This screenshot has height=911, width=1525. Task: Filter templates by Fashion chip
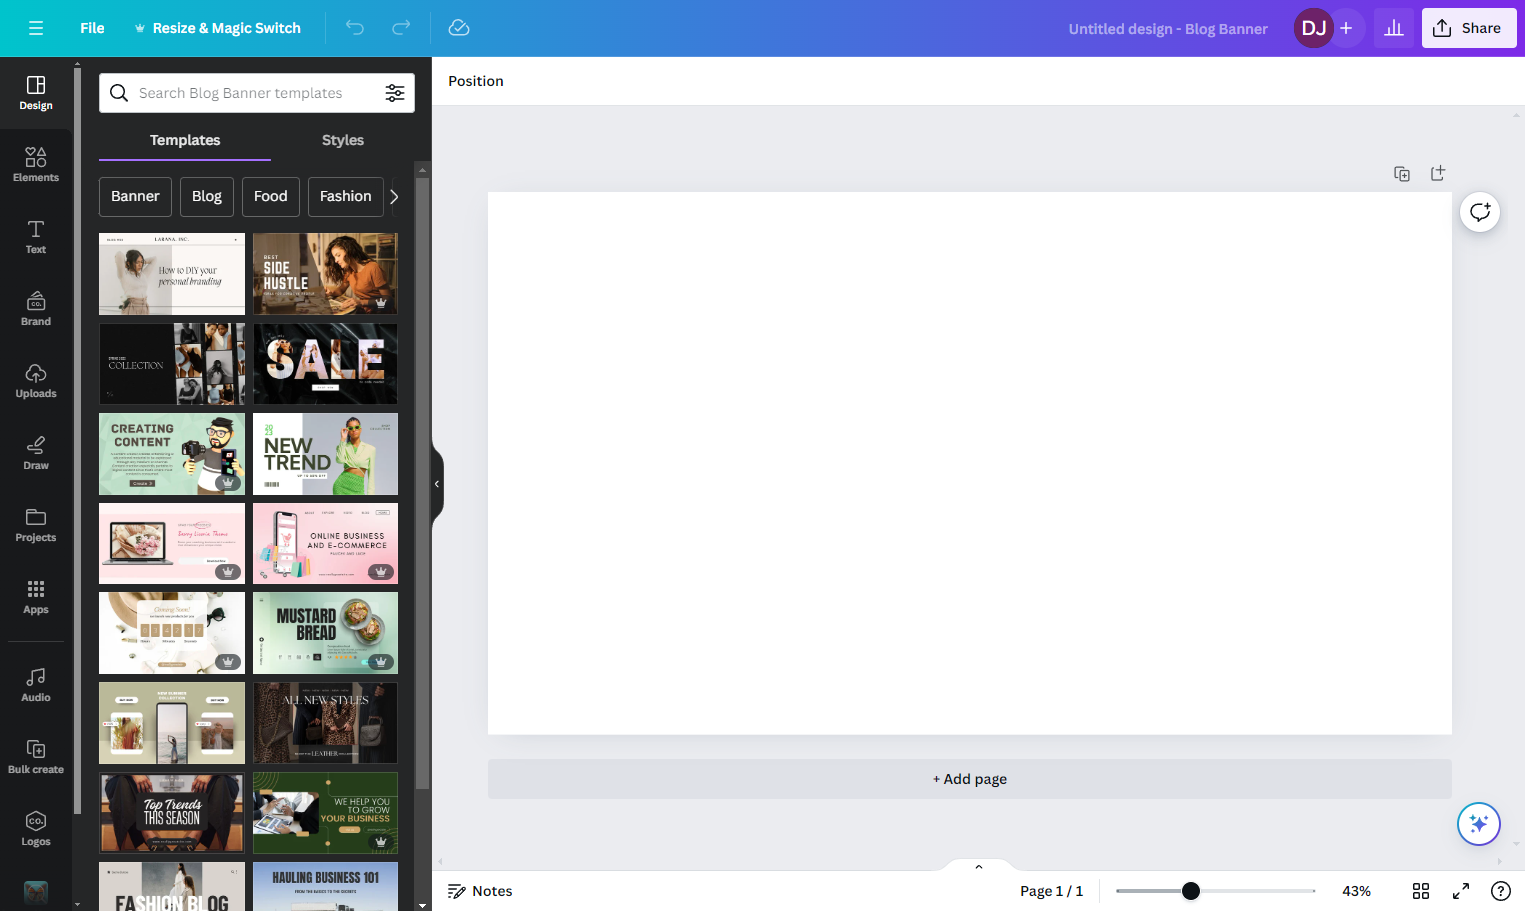point(345,197)
